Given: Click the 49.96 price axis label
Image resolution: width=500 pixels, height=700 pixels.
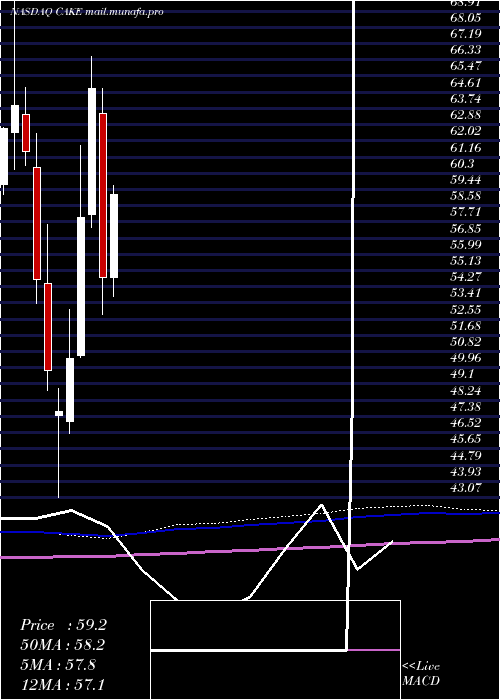Looking at the screenshot, I should (466, 358).
